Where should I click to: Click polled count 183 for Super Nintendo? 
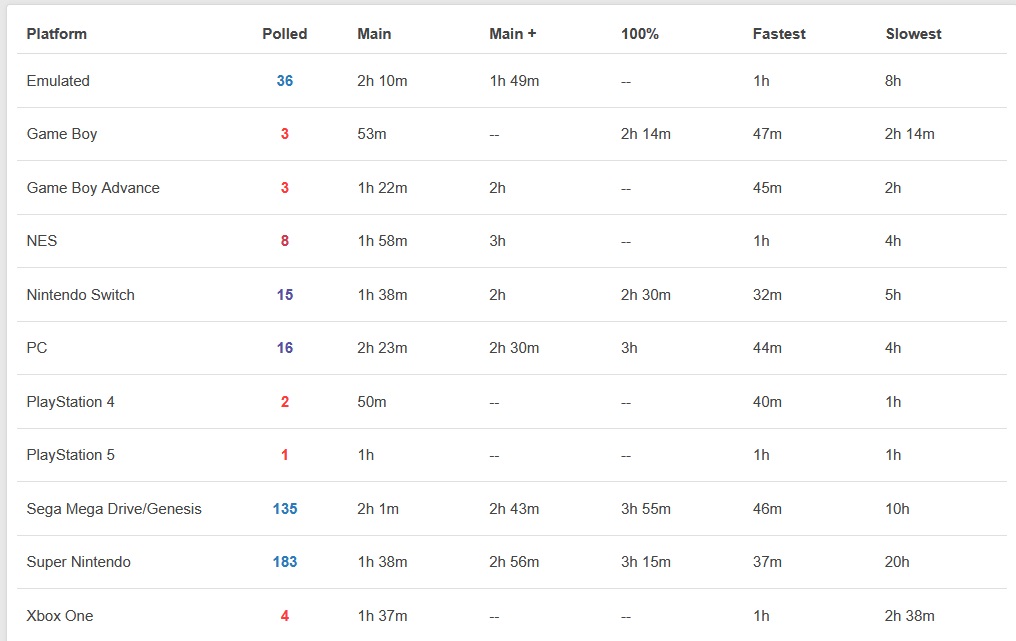coord(285,562)
